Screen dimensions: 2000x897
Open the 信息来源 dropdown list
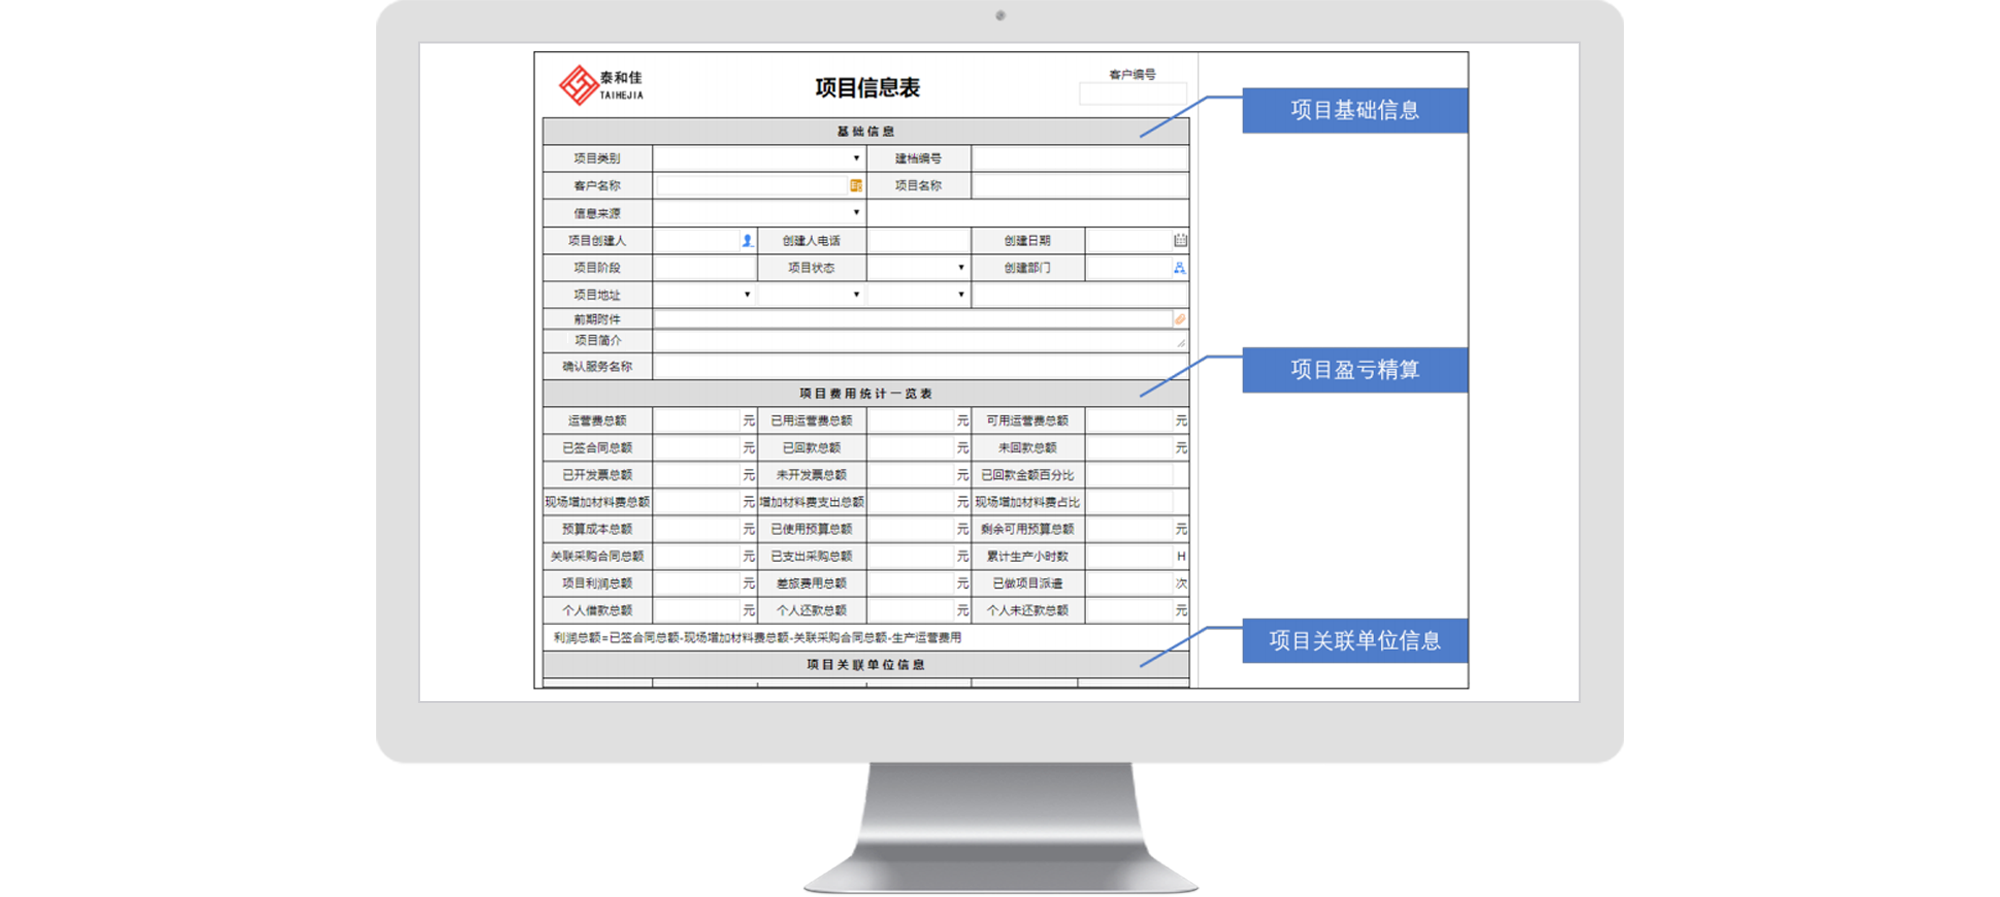pyautogui.click(x=856, y=213)
